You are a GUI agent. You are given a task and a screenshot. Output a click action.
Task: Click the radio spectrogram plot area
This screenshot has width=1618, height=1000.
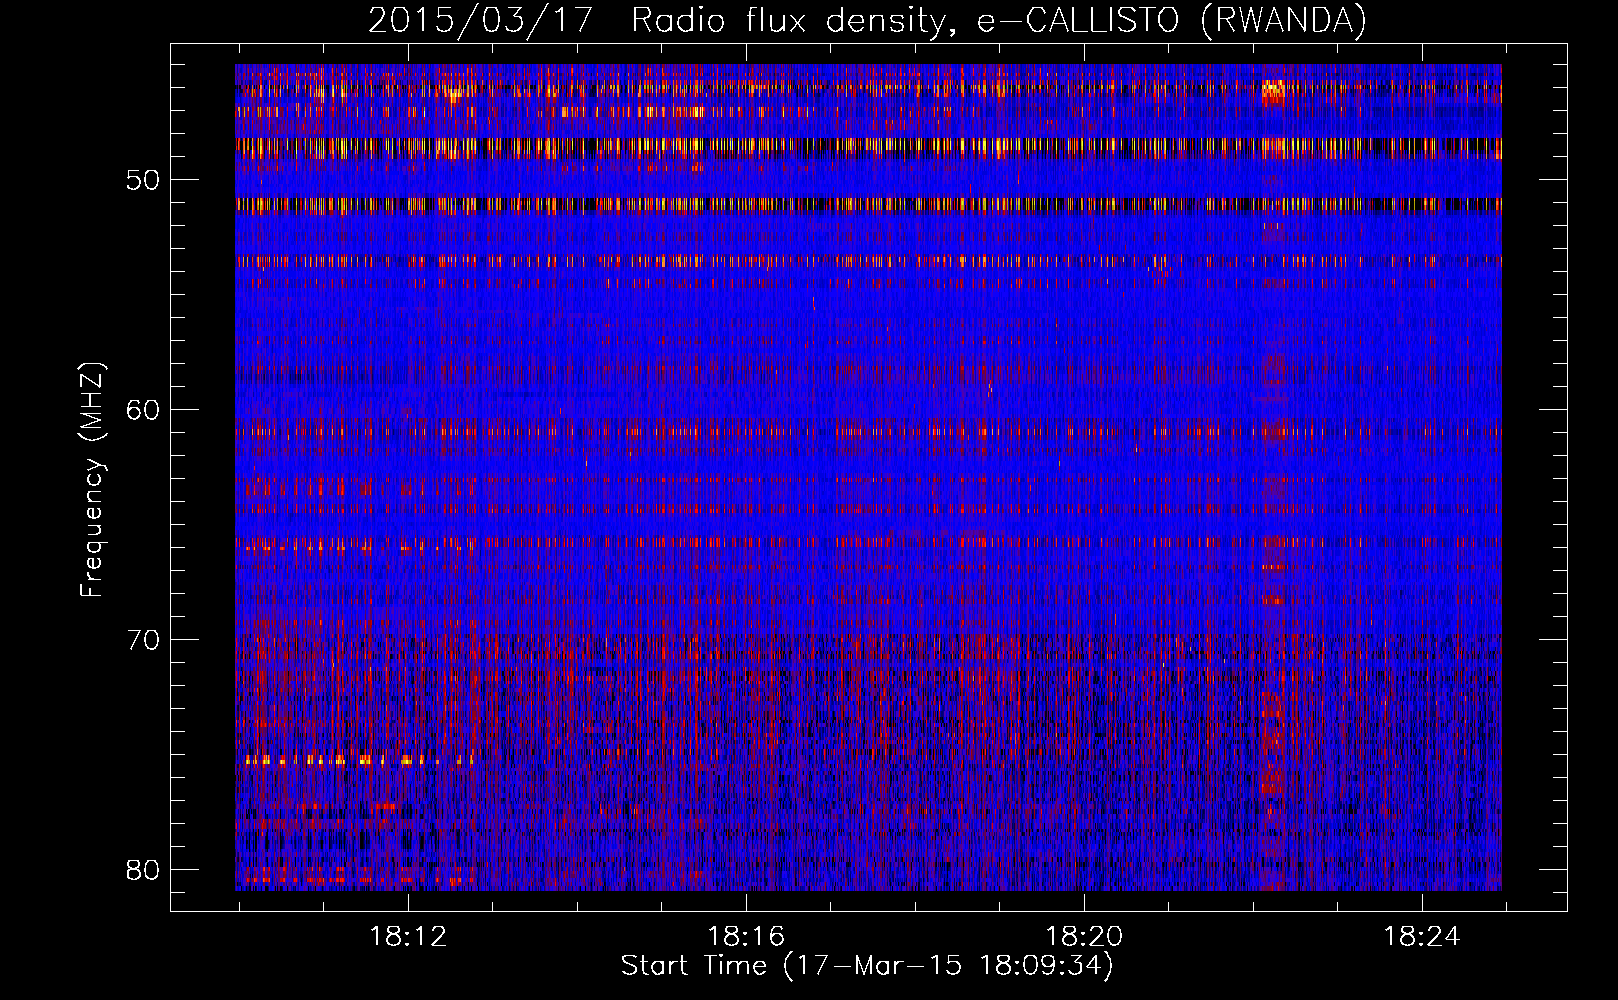click(x=868, y=477)
